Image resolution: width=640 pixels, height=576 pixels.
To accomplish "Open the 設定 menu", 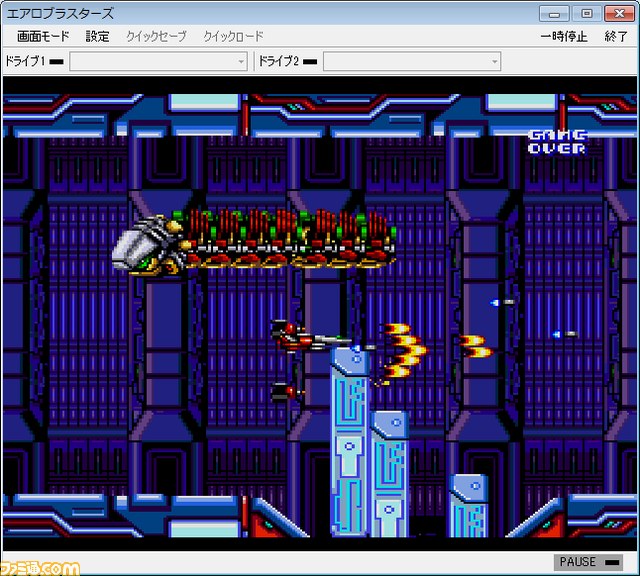I will tap(98, 37).
